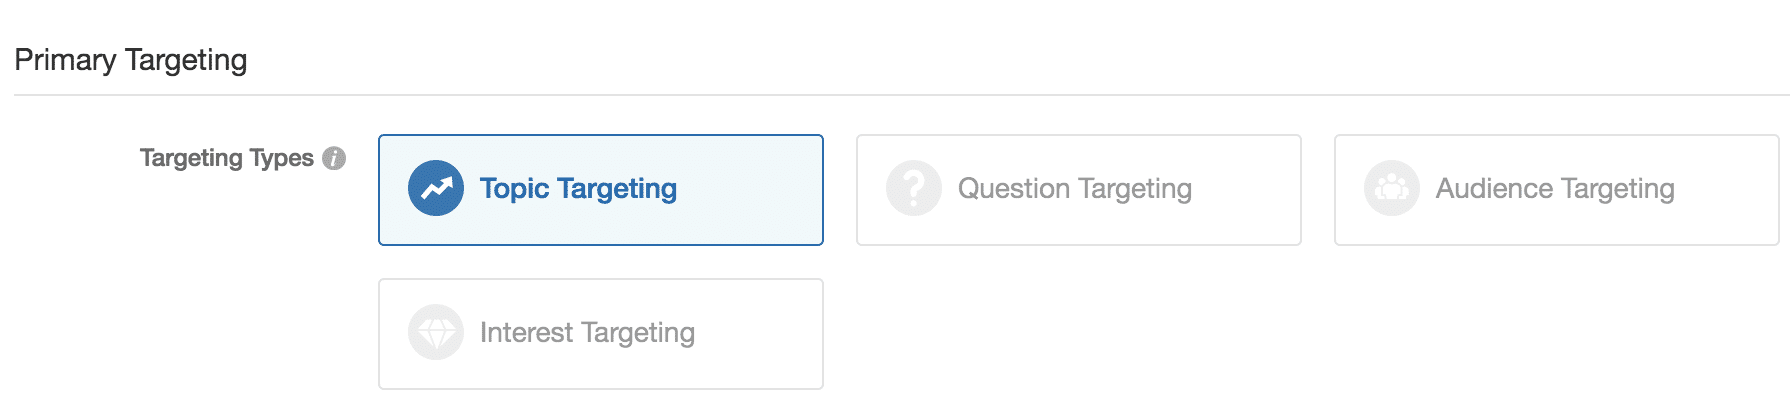
Task: Click the "Audience Targeting" text label
Action: [1555, 189]
